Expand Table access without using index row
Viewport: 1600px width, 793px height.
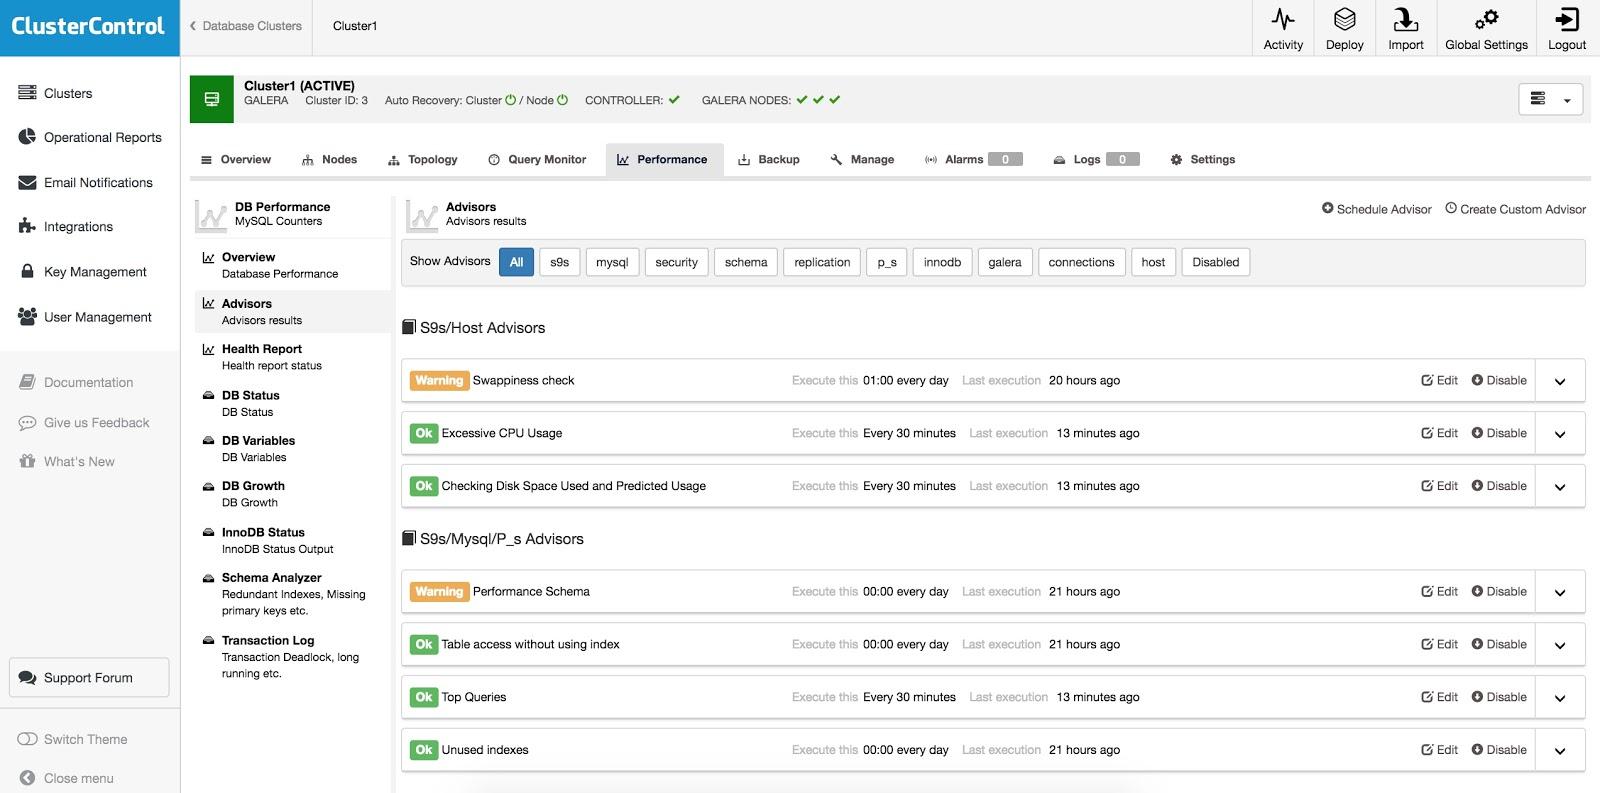point(1560,645)
